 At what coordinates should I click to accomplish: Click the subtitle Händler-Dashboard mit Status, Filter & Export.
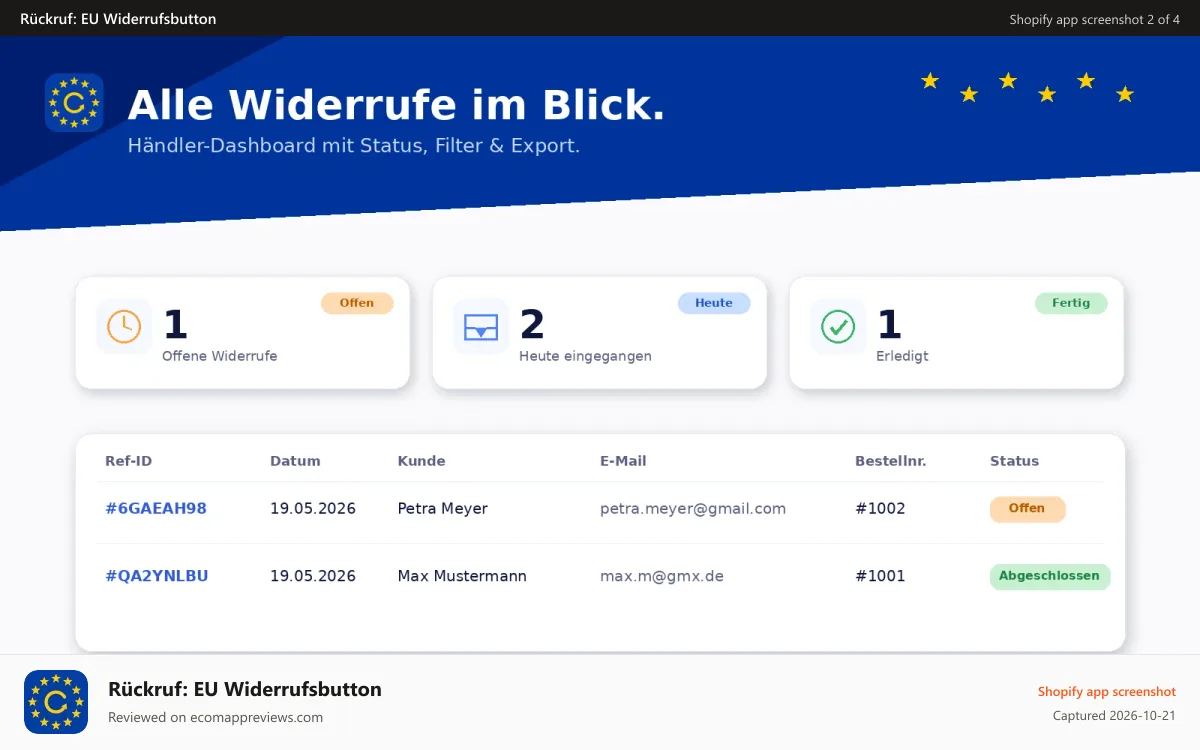pyautogui.click(x=354, y=146)
